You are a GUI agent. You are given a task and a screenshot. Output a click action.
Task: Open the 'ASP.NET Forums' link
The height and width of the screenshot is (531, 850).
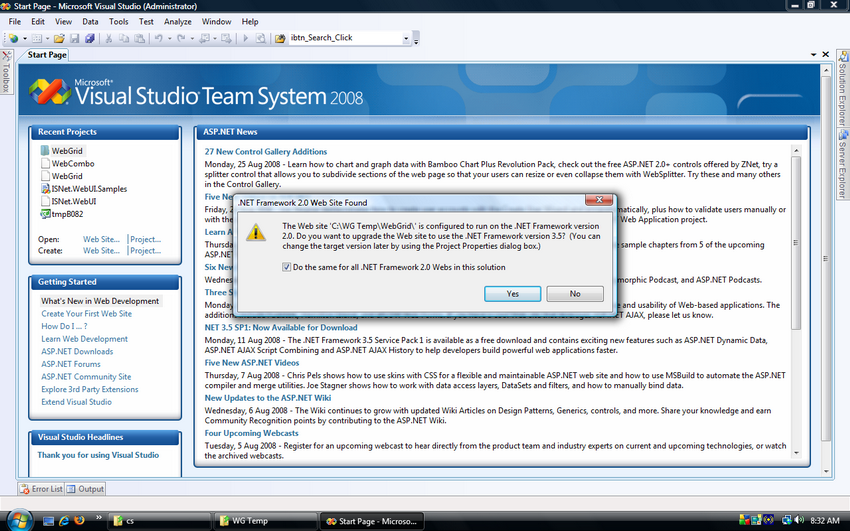pos(71,364)
